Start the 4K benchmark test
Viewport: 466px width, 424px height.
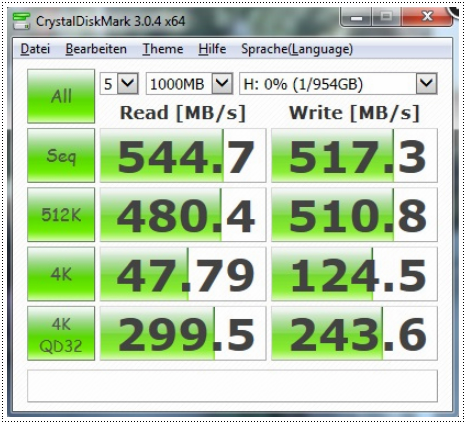click(61, 274)
